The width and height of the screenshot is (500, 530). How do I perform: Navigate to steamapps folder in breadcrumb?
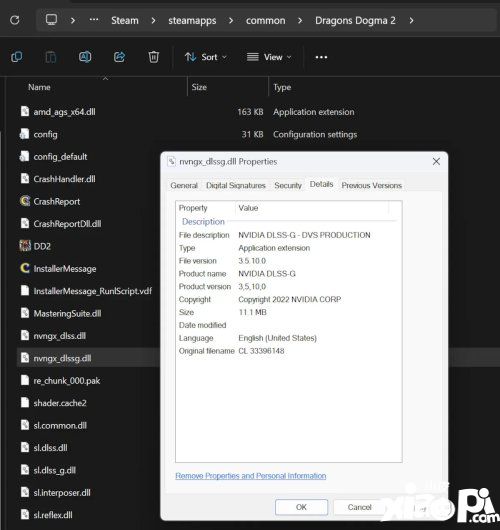click(192, 21)
